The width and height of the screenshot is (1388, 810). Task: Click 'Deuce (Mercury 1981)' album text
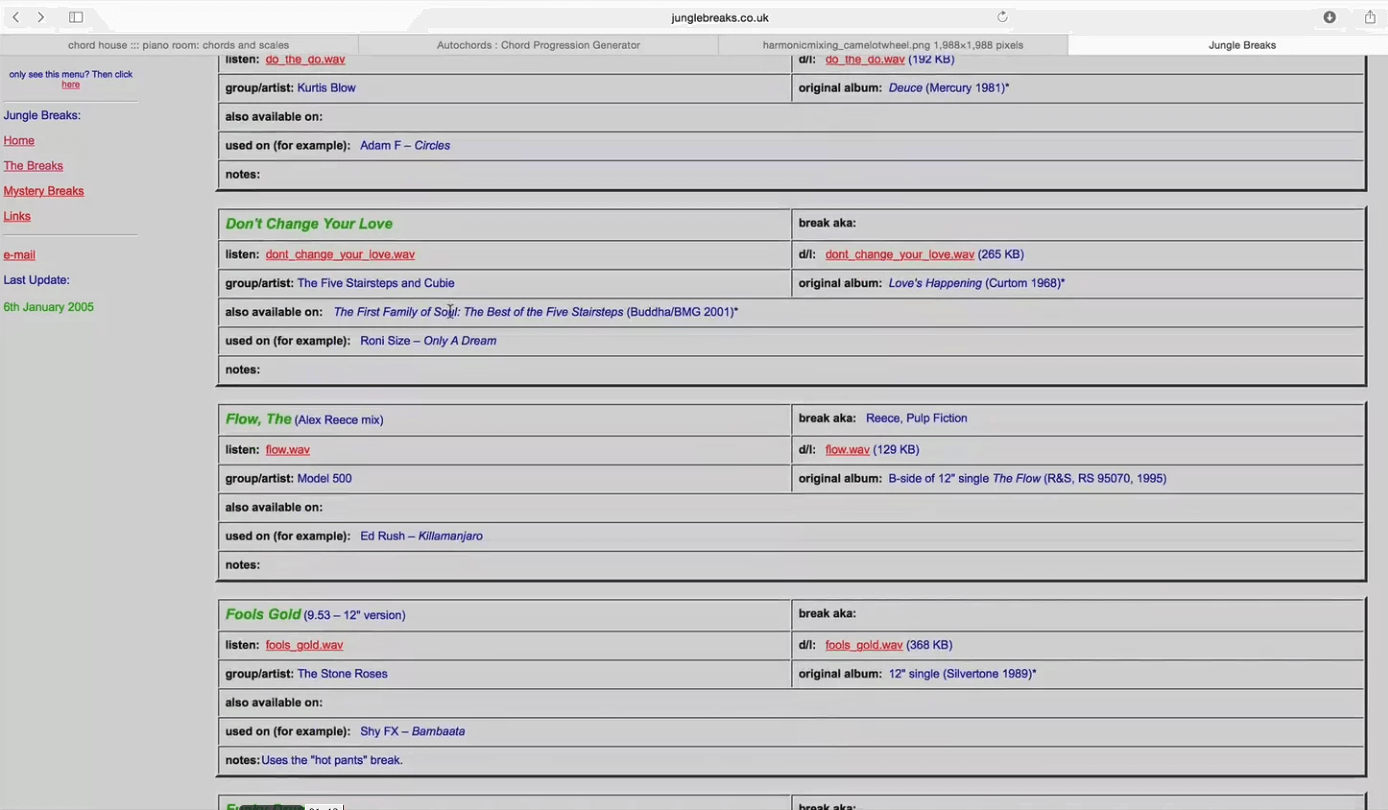[949, 88]
